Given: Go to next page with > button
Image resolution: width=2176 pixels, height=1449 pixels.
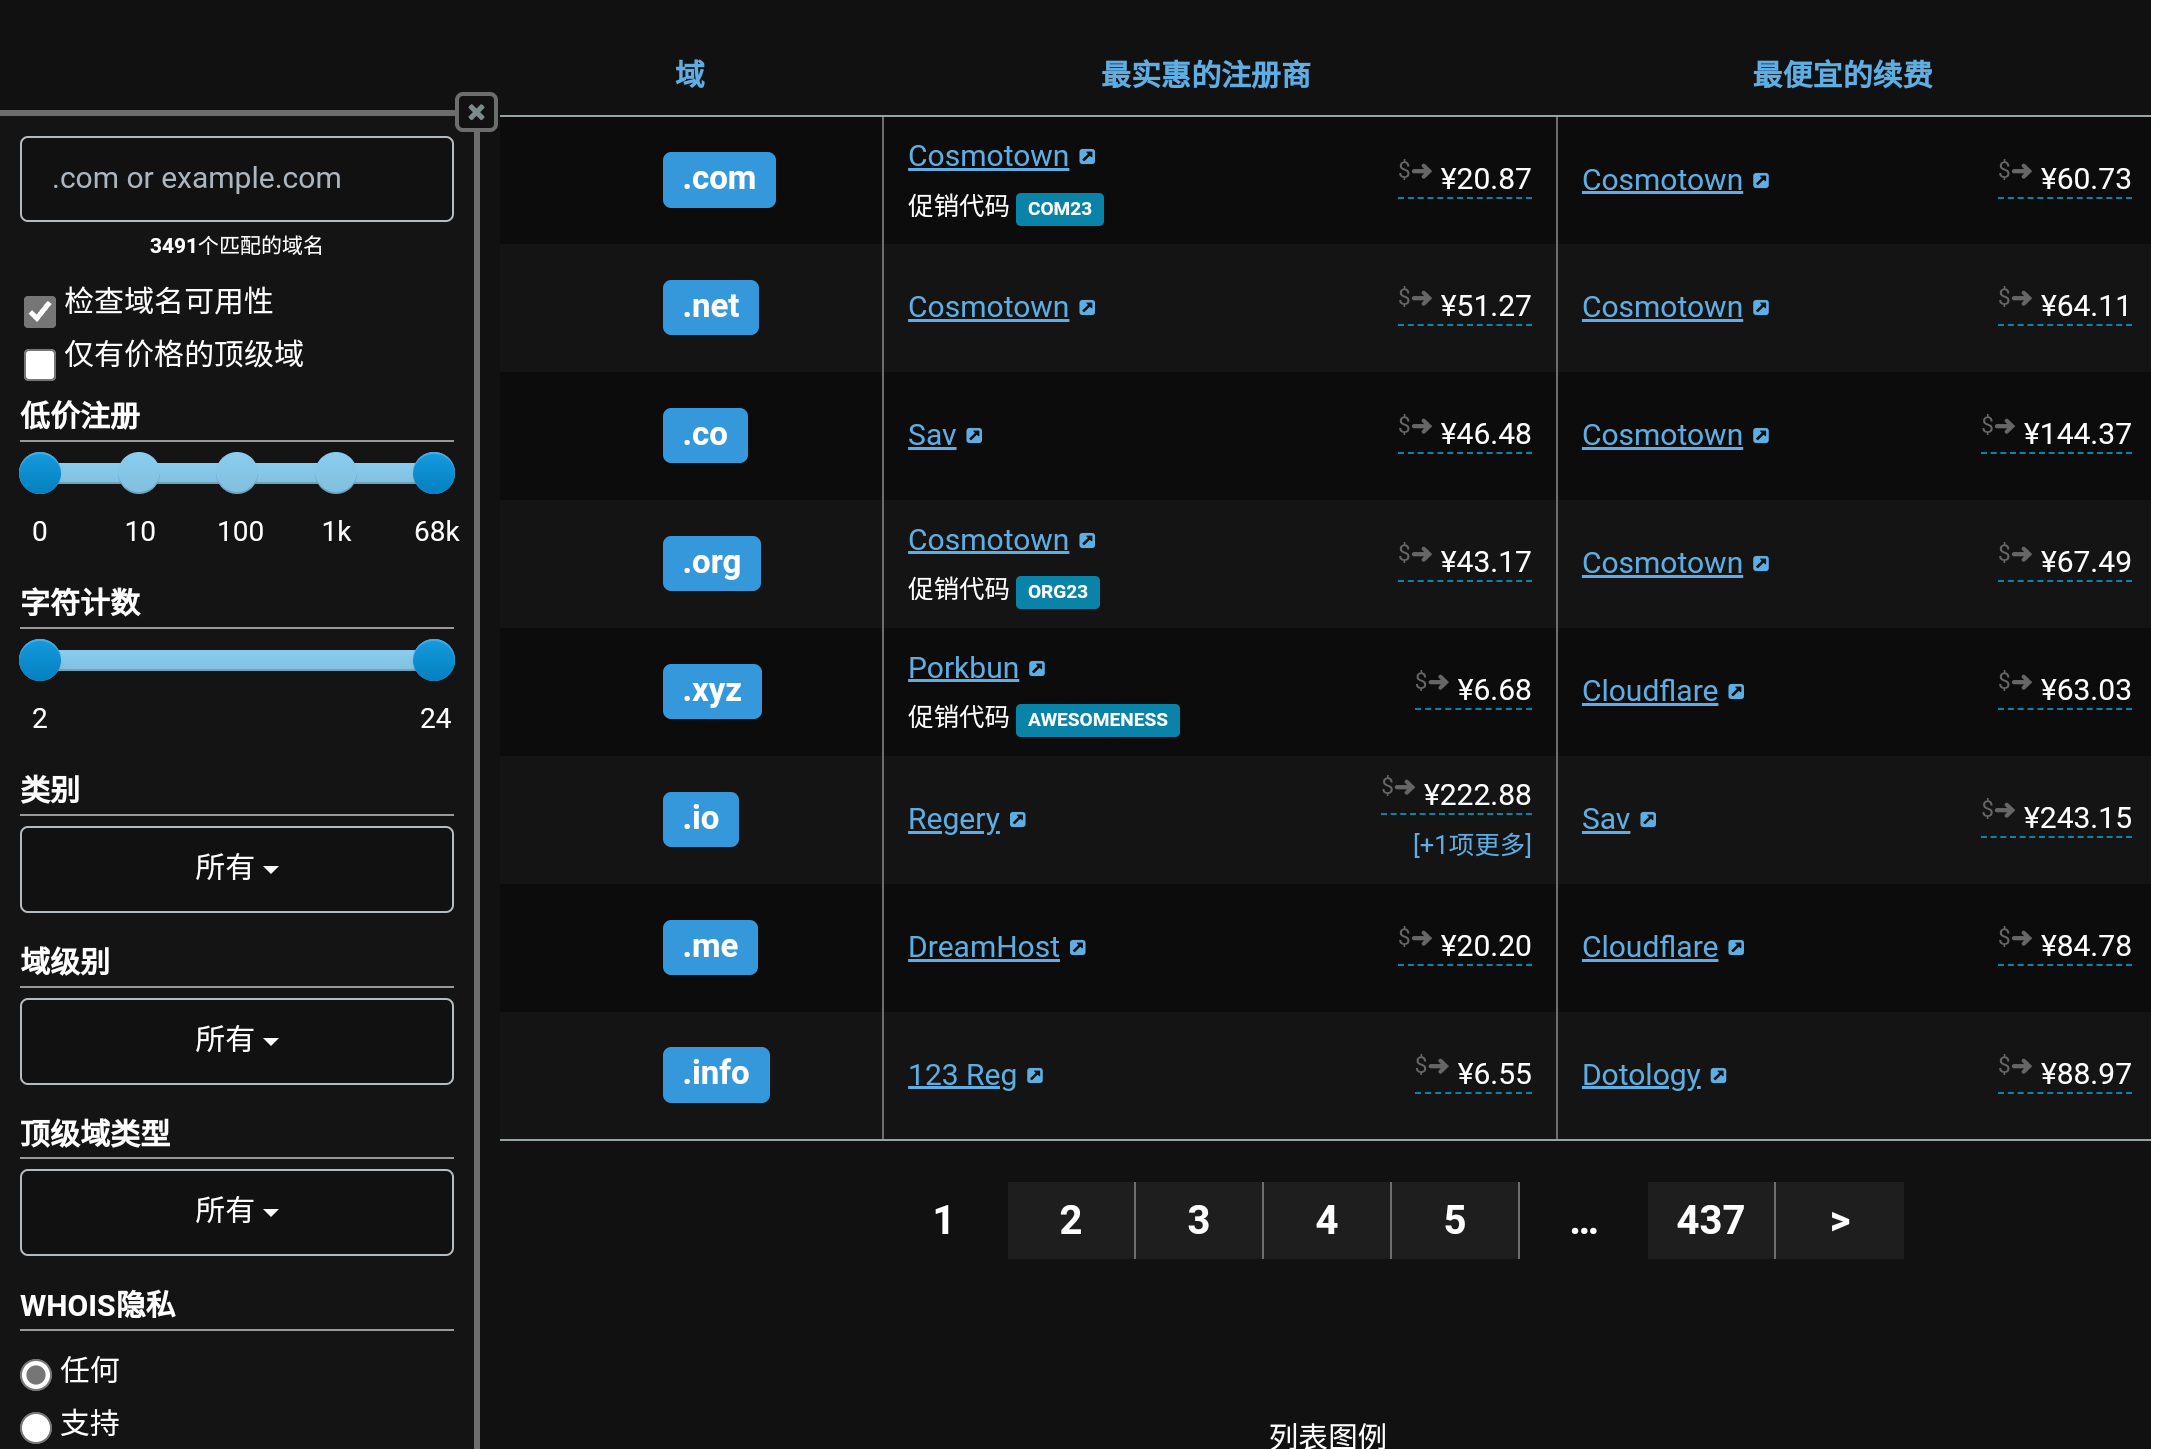Looking at the screenshot, I should point(1840,1220).
